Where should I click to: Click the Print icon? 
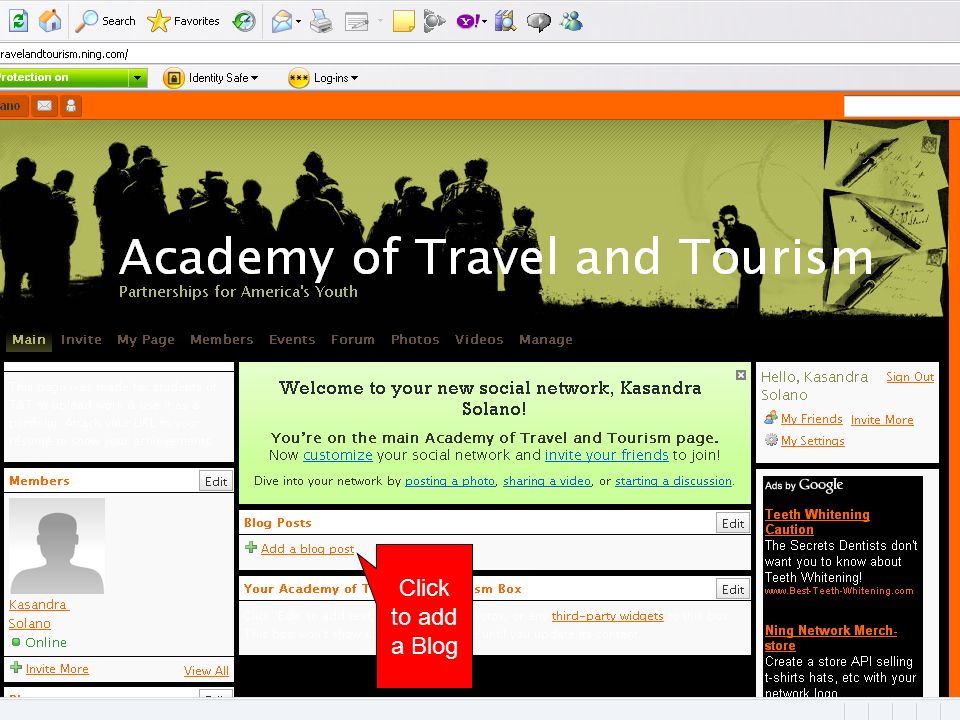coord(321,21)
